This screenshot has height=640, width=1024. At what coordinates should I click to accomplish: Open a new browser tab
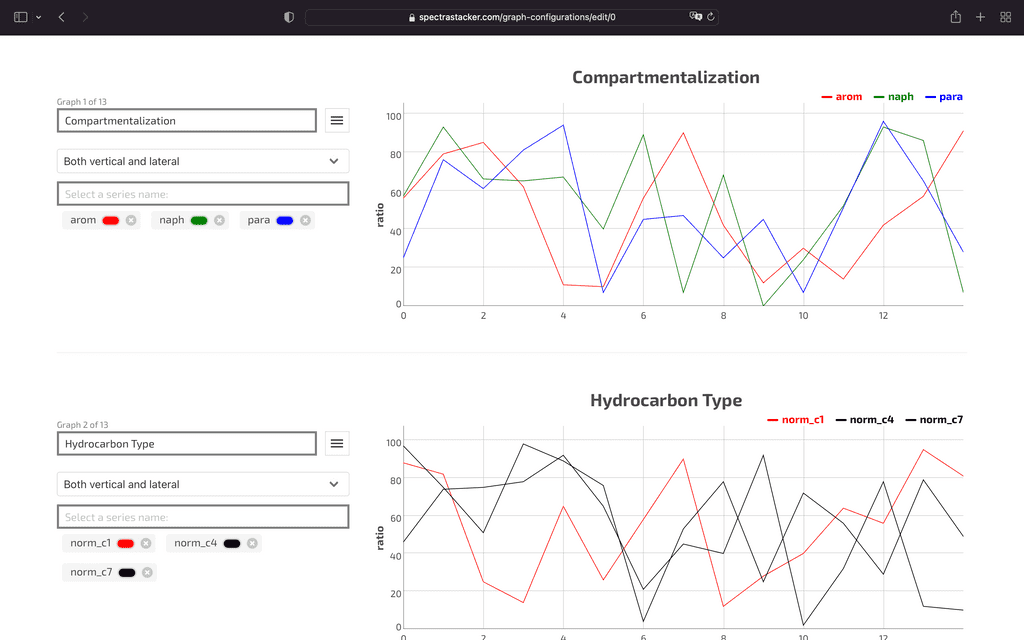point(980,17)
